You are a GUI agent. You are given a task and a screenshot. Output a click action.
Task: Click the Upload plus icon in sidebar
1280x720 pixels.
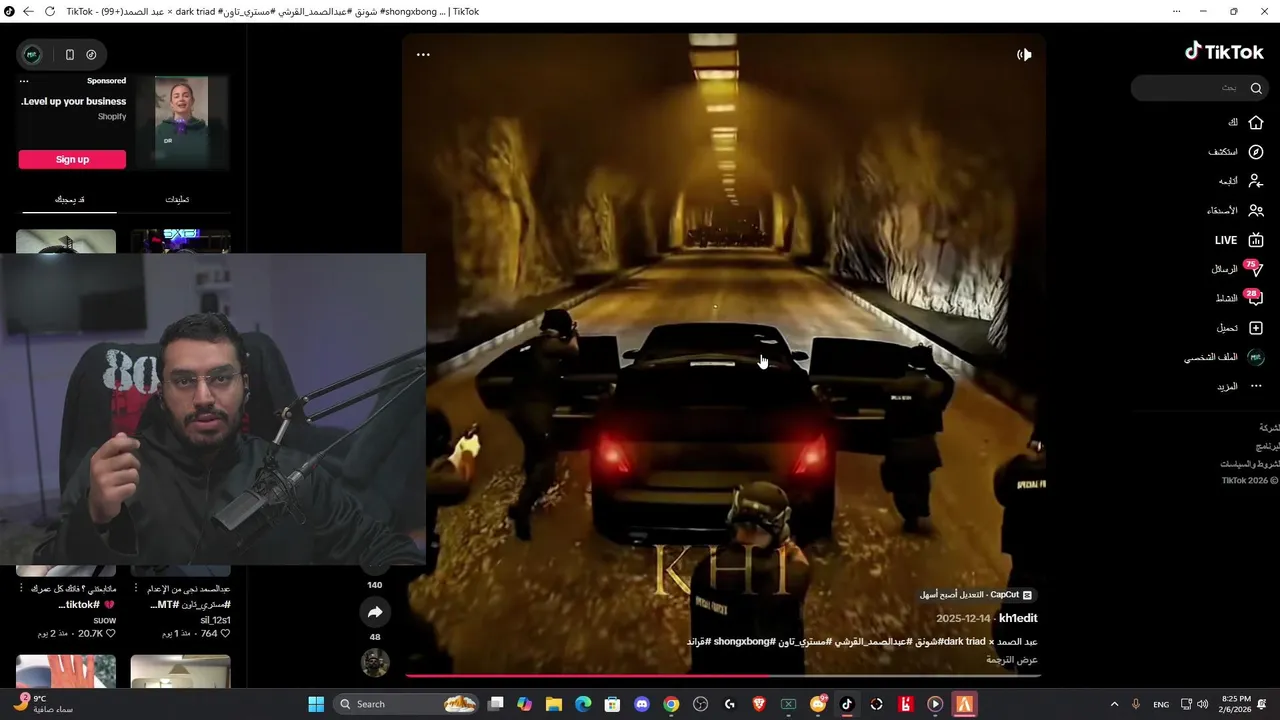[1256, 328]
